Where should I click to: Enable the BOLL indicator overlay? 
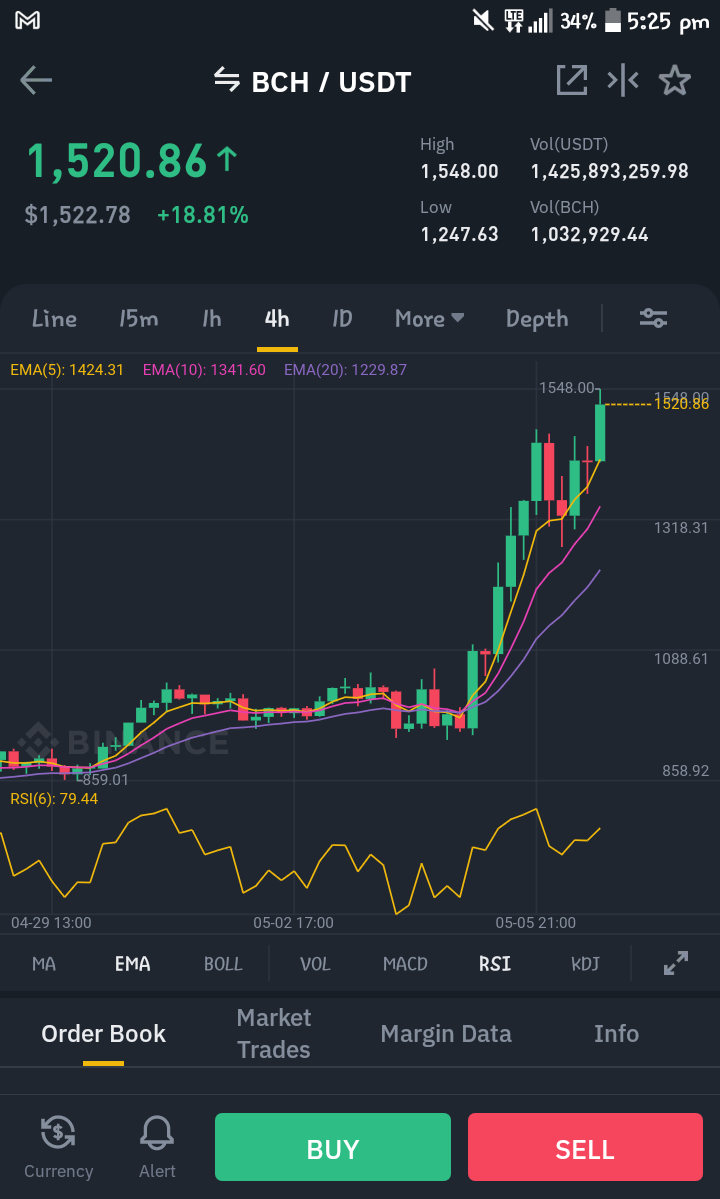pos(223,963)
